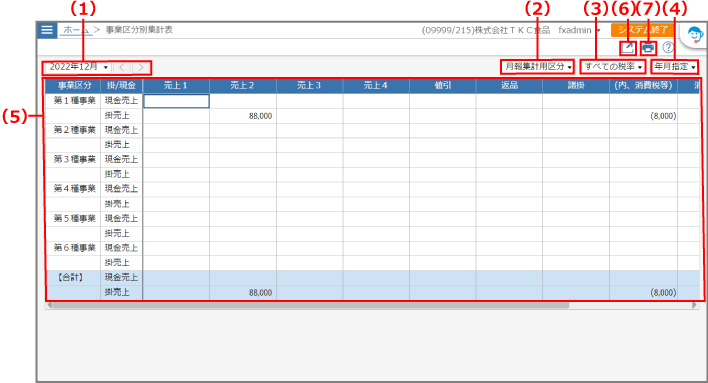Open the すべての税率 dropdown
Screen dimensions: 708x383
tap(613, 67)
